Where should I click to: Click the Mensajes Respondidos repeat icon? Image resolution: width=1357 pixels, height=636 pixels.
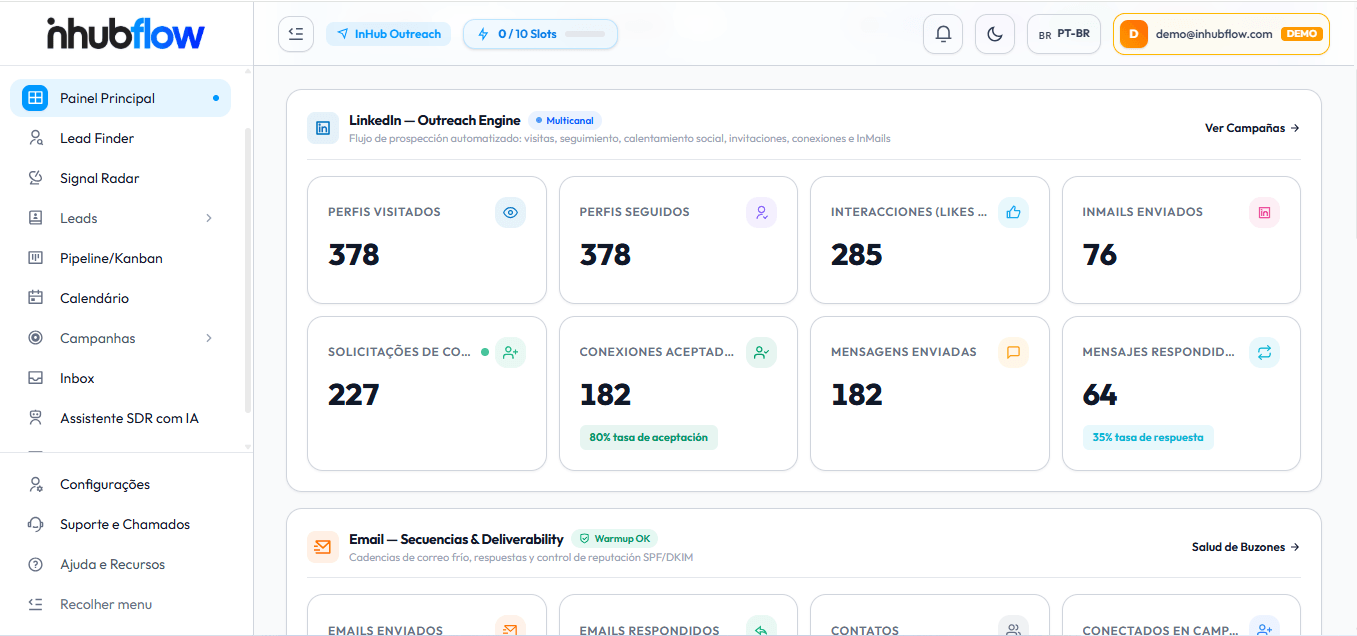point(1264,352)
